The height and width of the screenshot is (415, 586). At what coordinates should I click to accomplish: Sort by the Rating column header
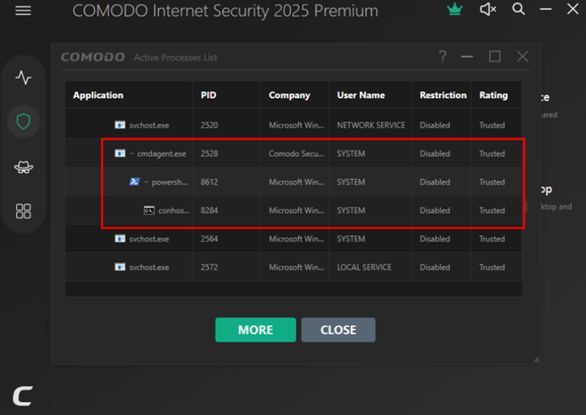[x=493, y=95]
